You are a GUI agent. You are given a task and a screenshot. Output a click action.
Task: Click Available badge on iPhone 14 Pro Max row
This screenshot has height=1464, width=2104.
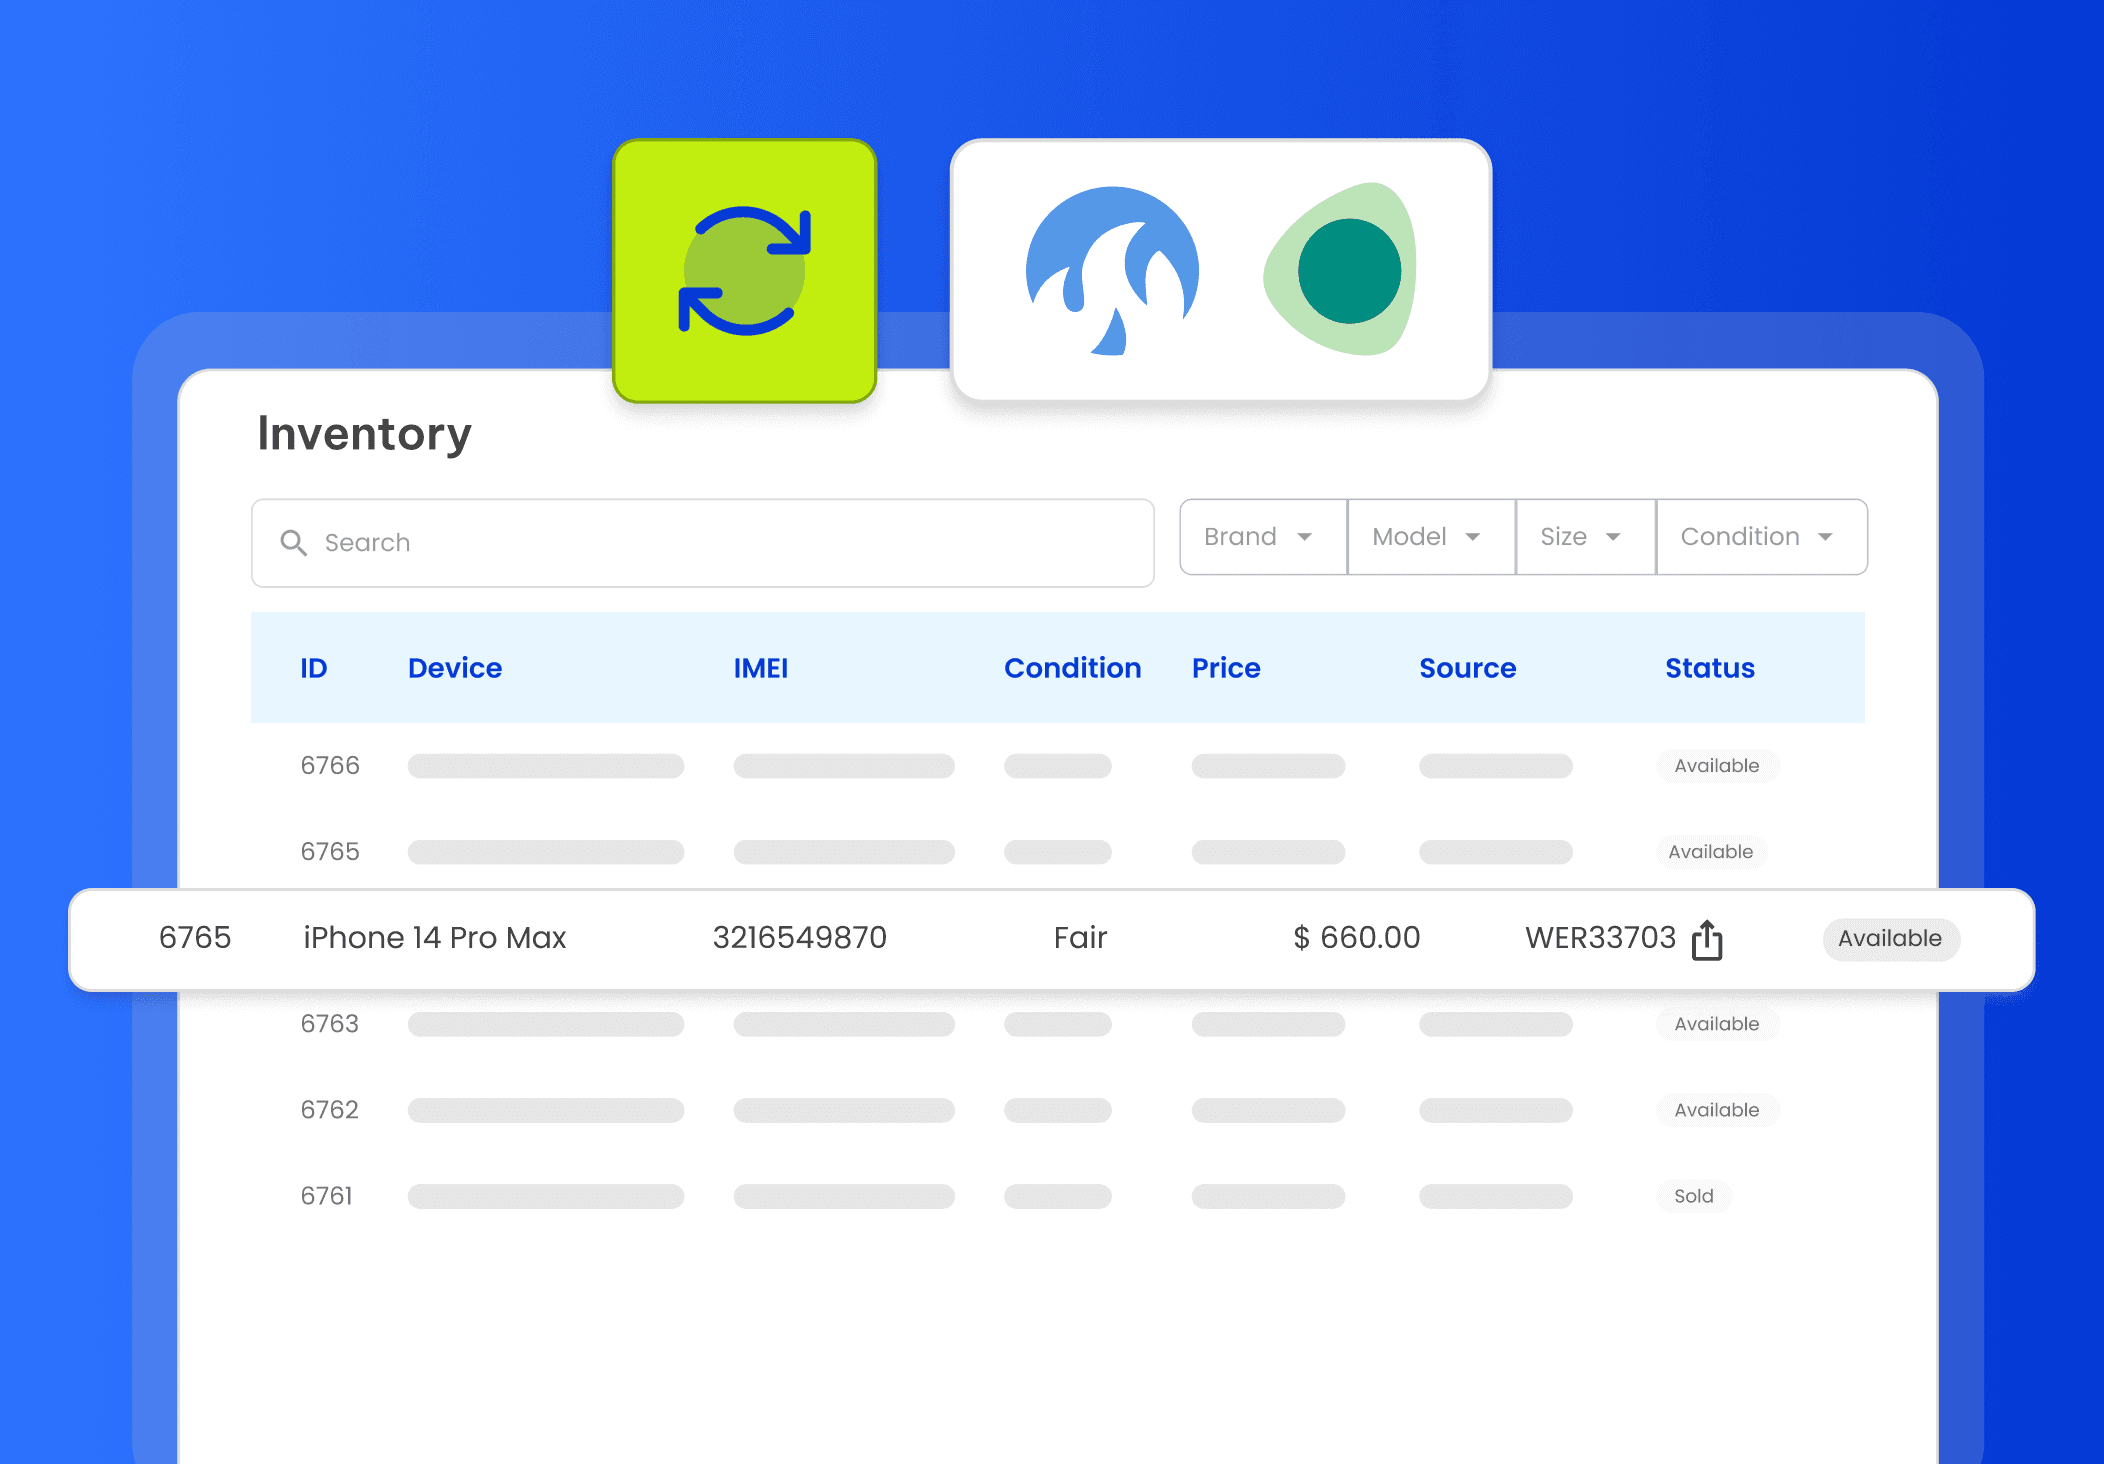[x=1889, y=939]
